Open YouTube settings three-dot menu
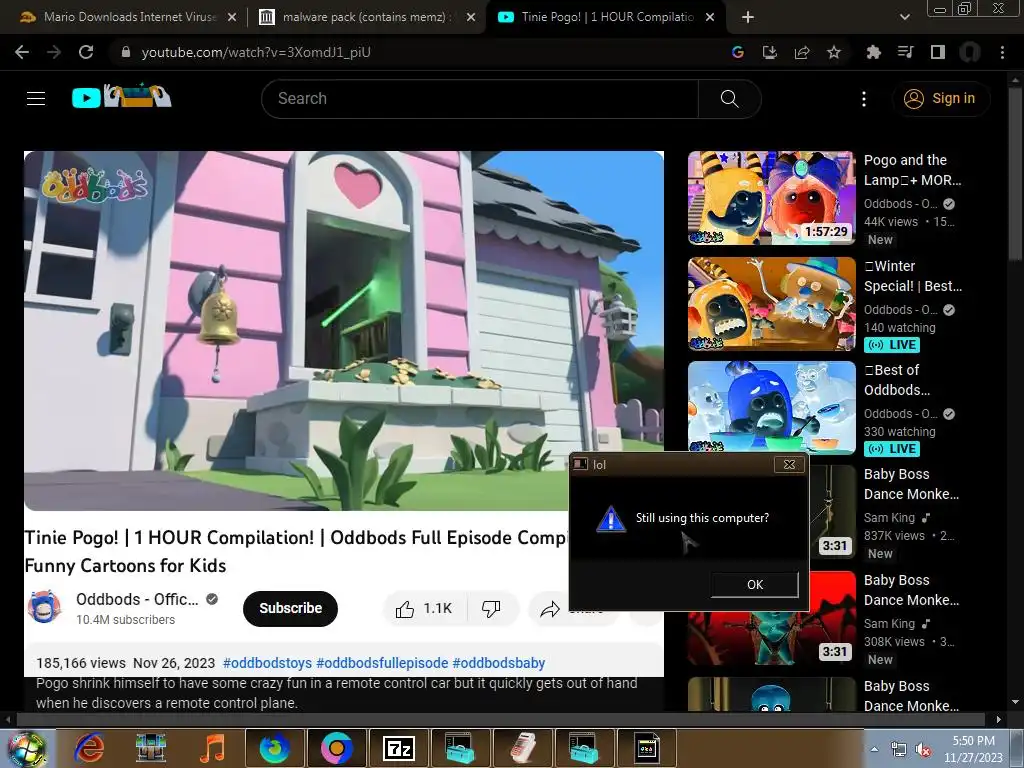 click(x=864, y=99)
